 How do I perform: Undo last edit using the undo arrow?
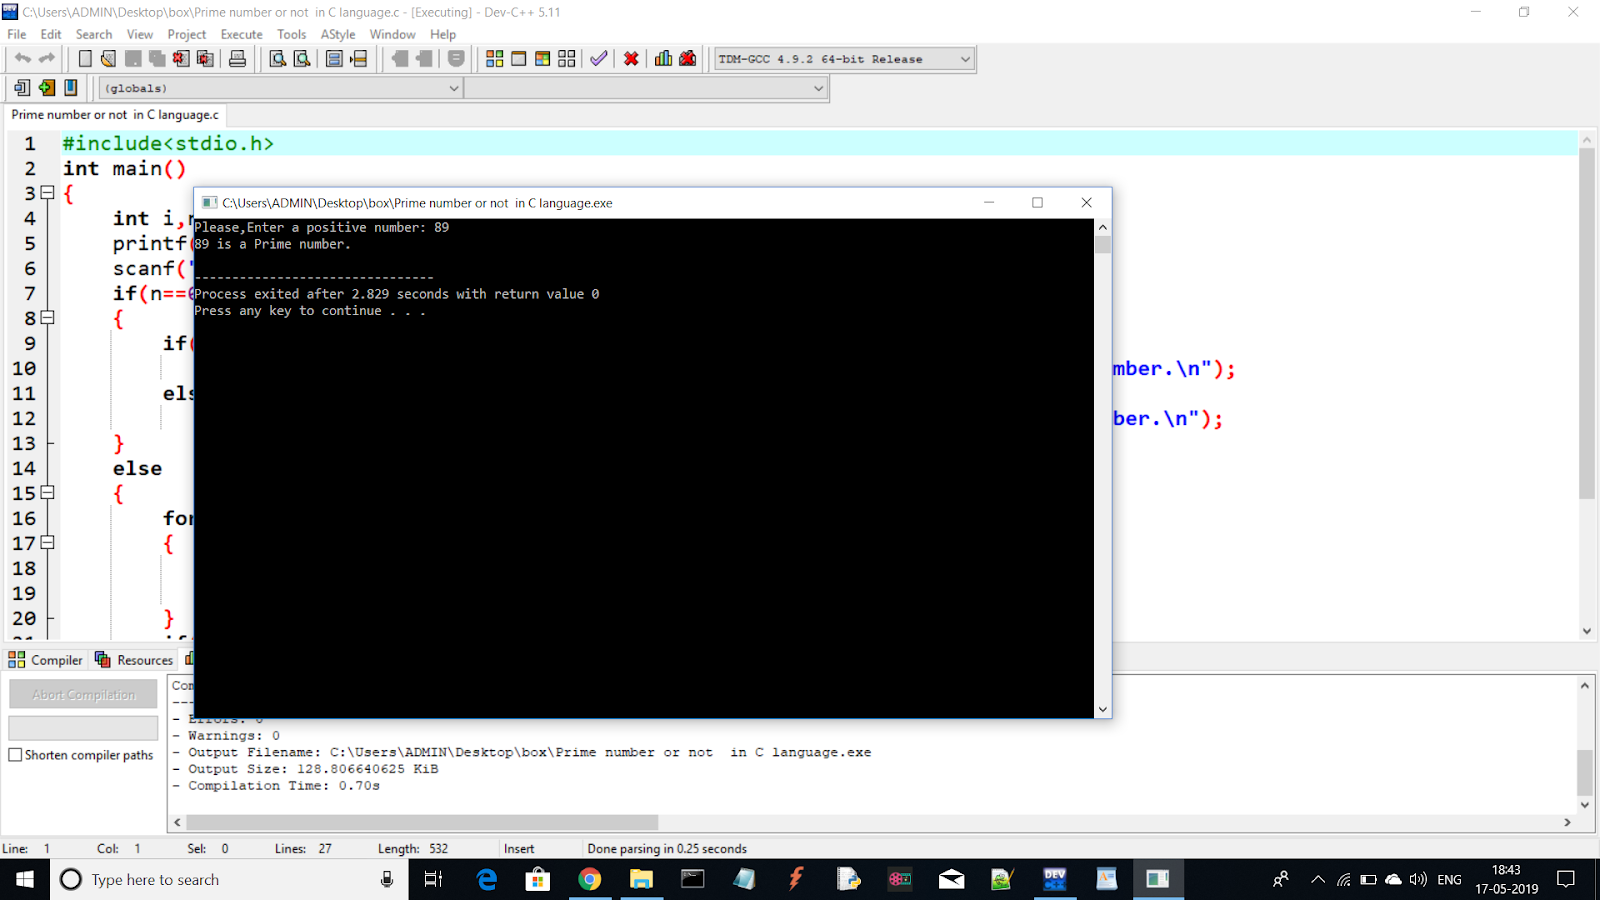pos(25,58)
